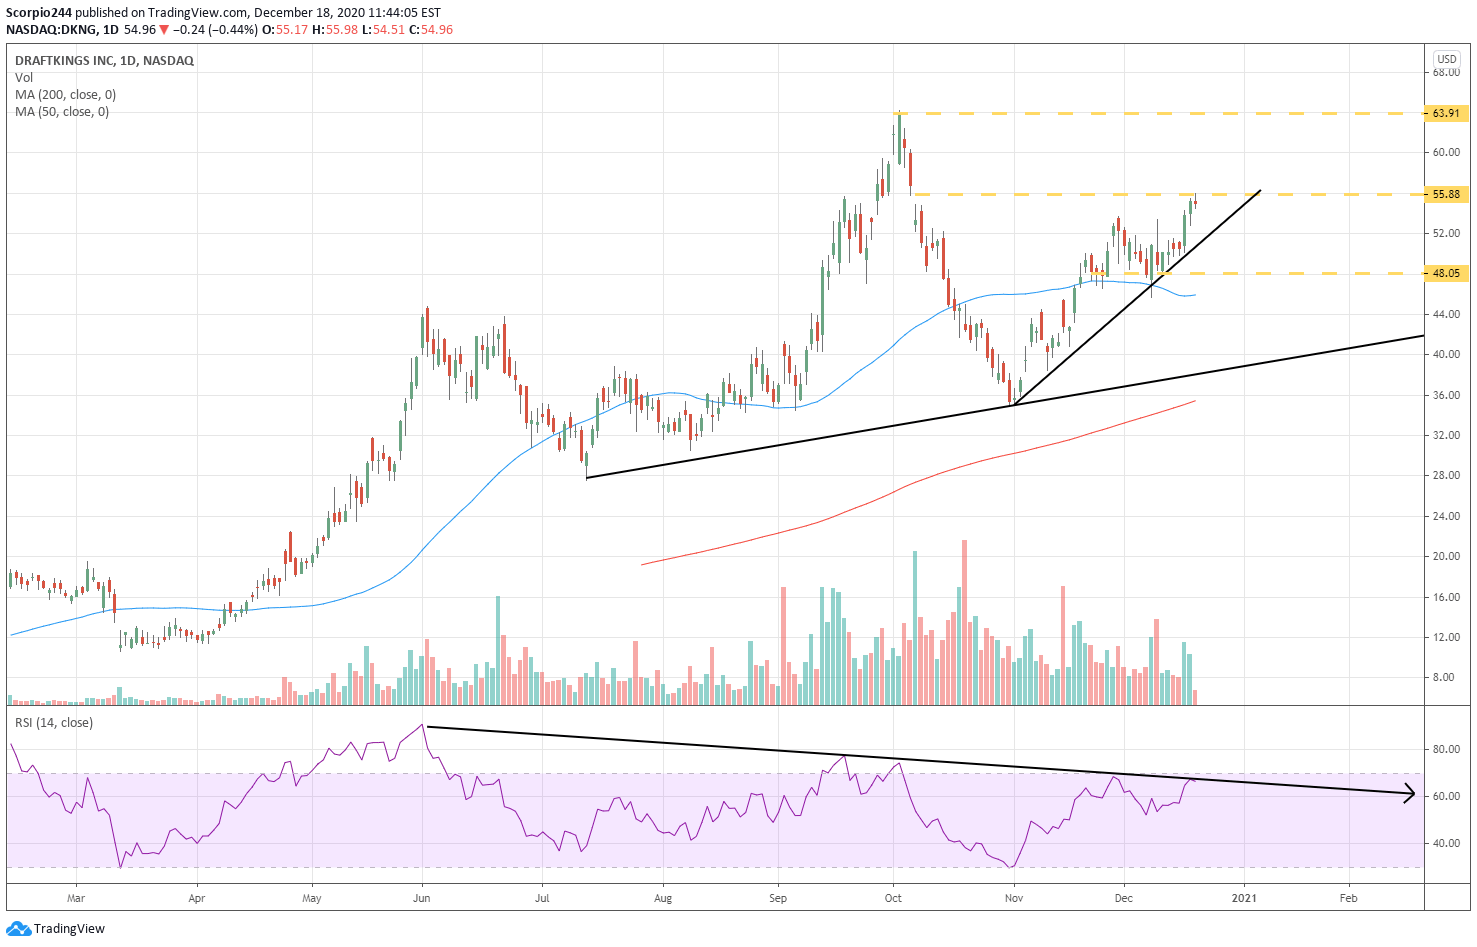The width and height of the screenshot is (1477, 947).
Task: Click the Aug date axis label
Action: pos(662,899)
